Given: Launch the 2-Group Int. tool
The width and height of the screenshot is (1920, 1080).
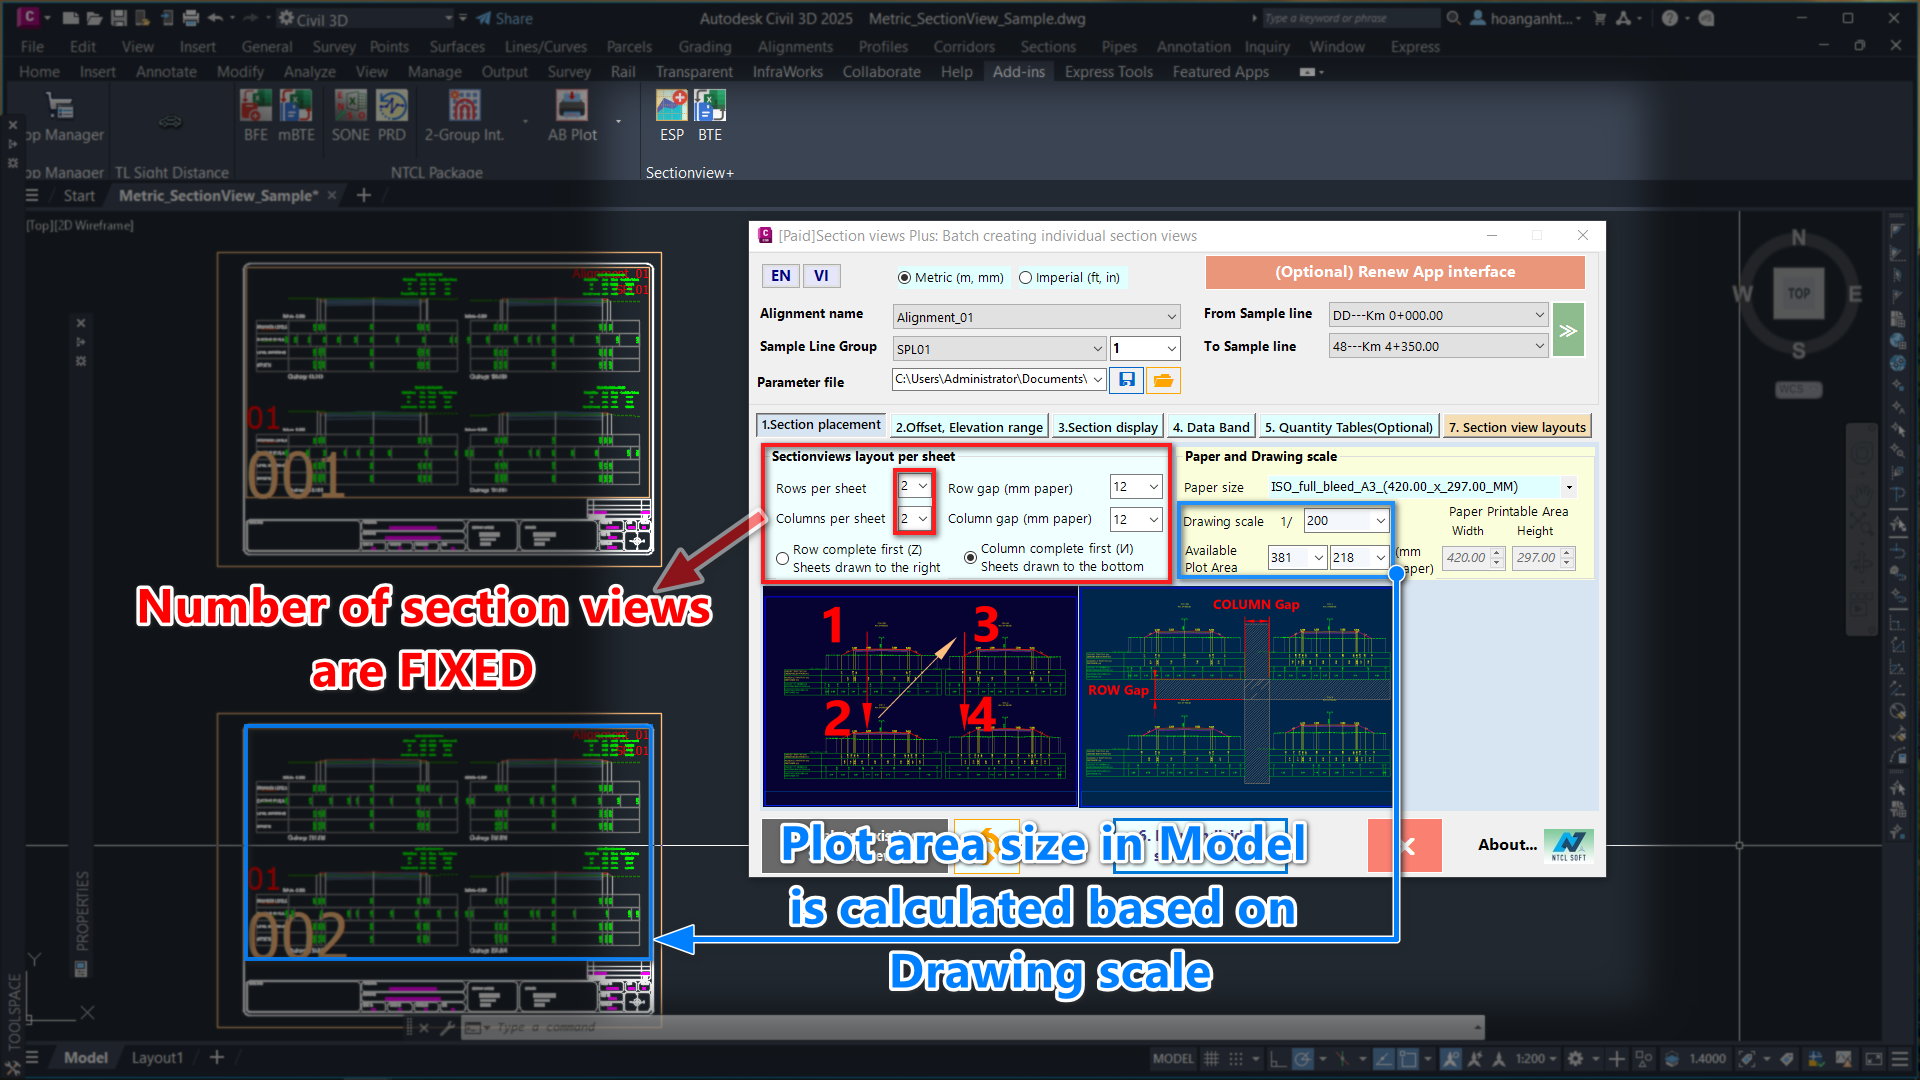Looking at the screenshot, I should click(464, 105).
